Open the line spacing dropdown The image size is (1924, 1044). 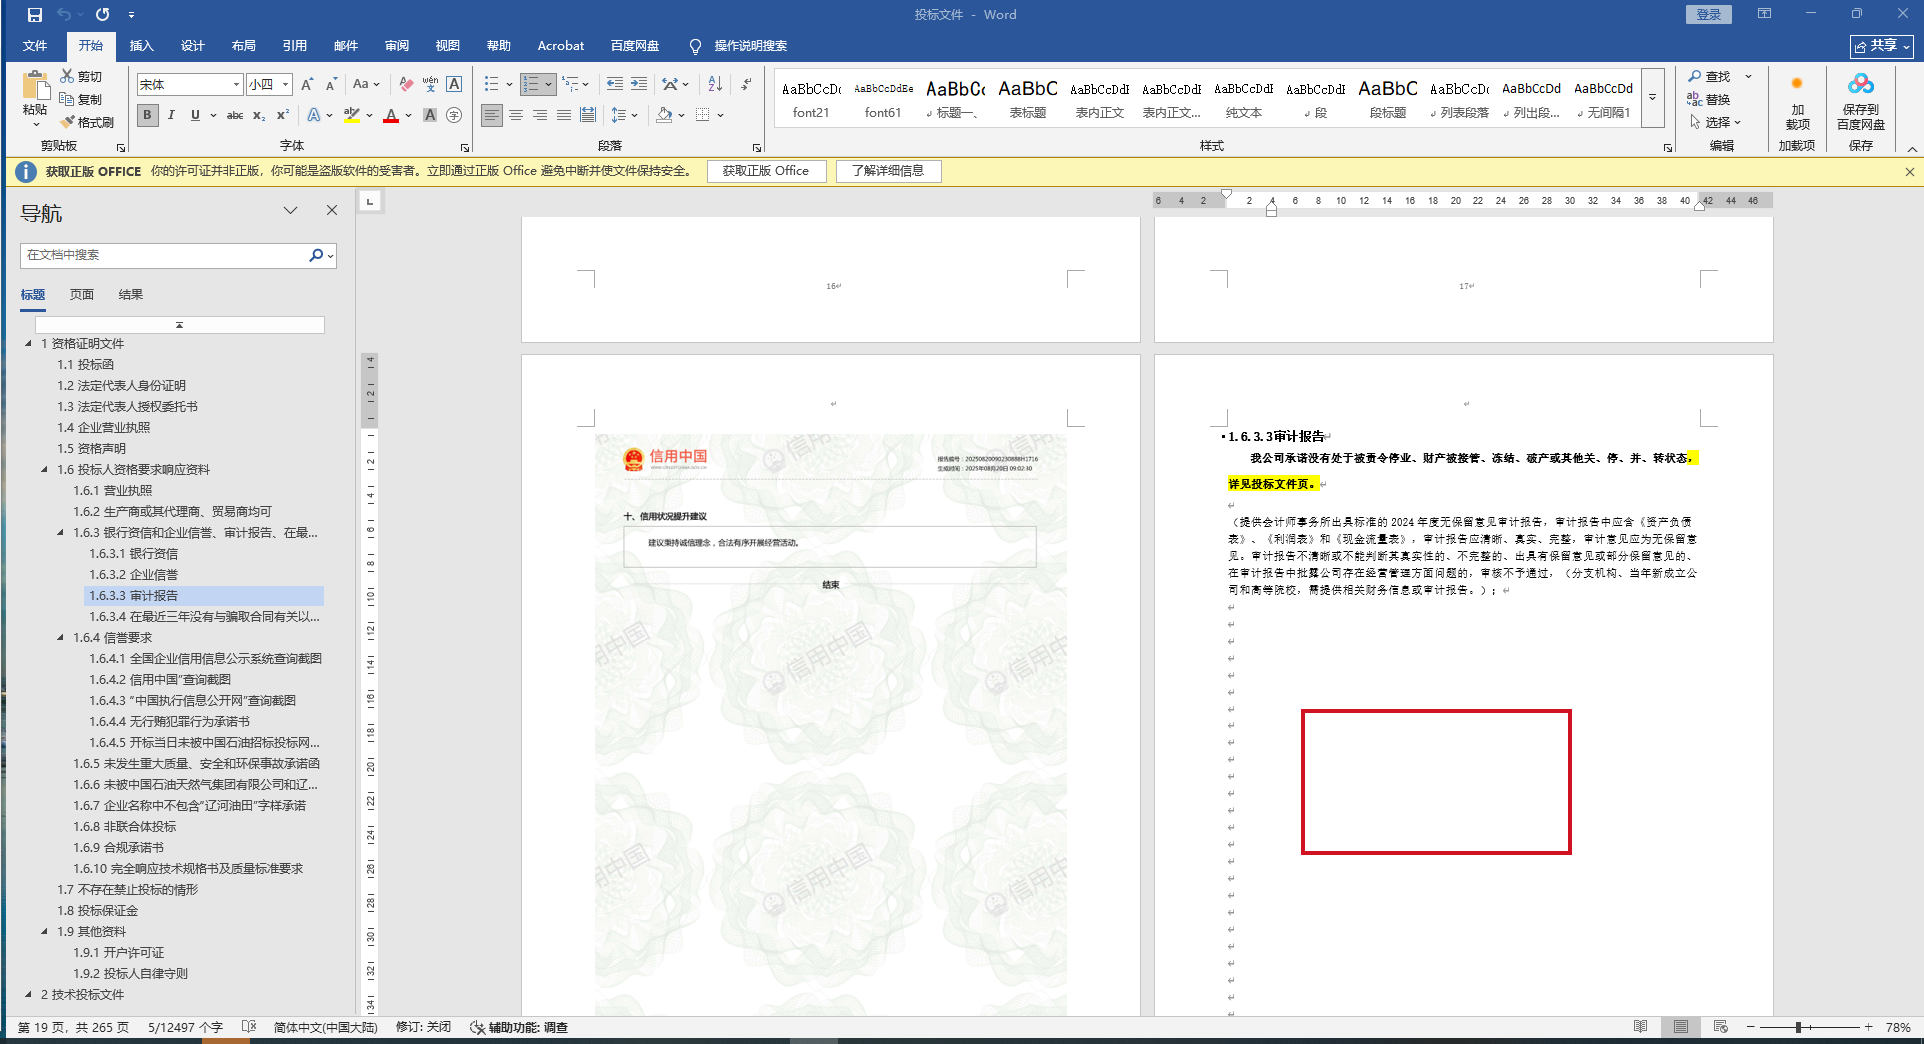624,116
